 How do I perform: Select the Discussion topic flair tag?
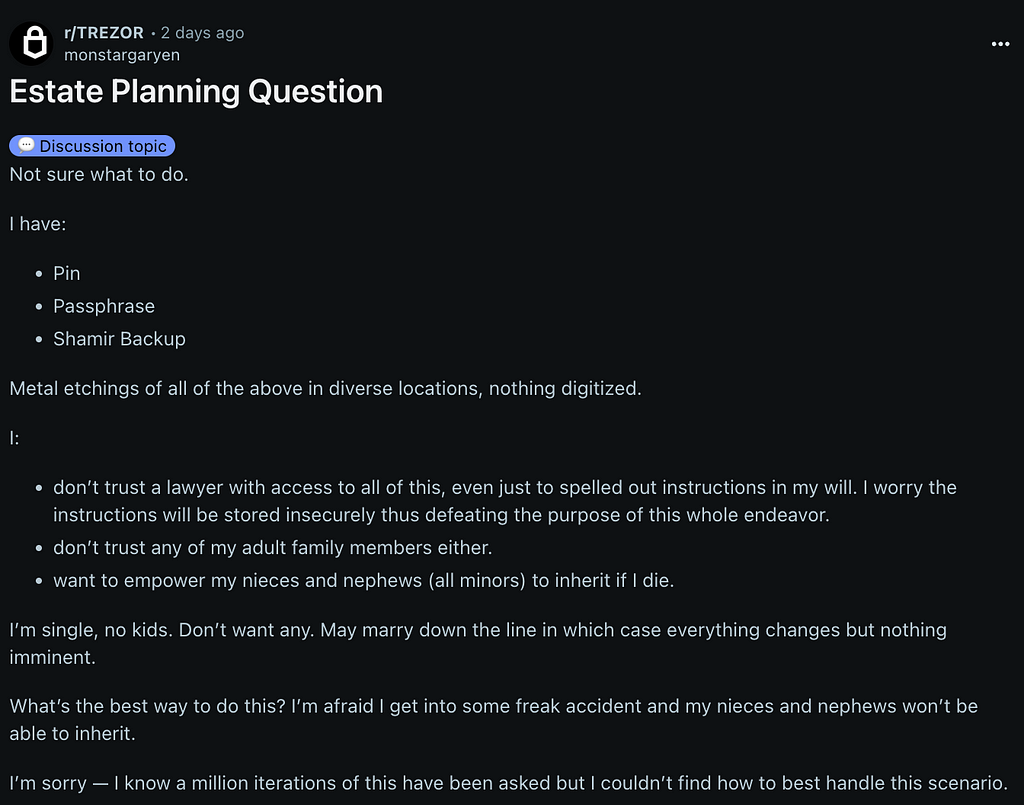coord(92,146)
